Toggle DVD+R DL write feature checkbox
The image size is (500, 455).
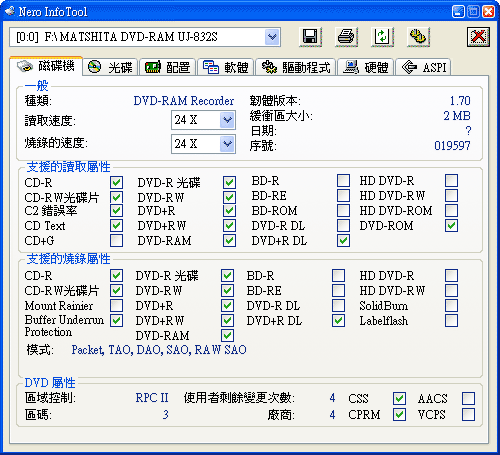pyautogui.click(x=338, y=320)
